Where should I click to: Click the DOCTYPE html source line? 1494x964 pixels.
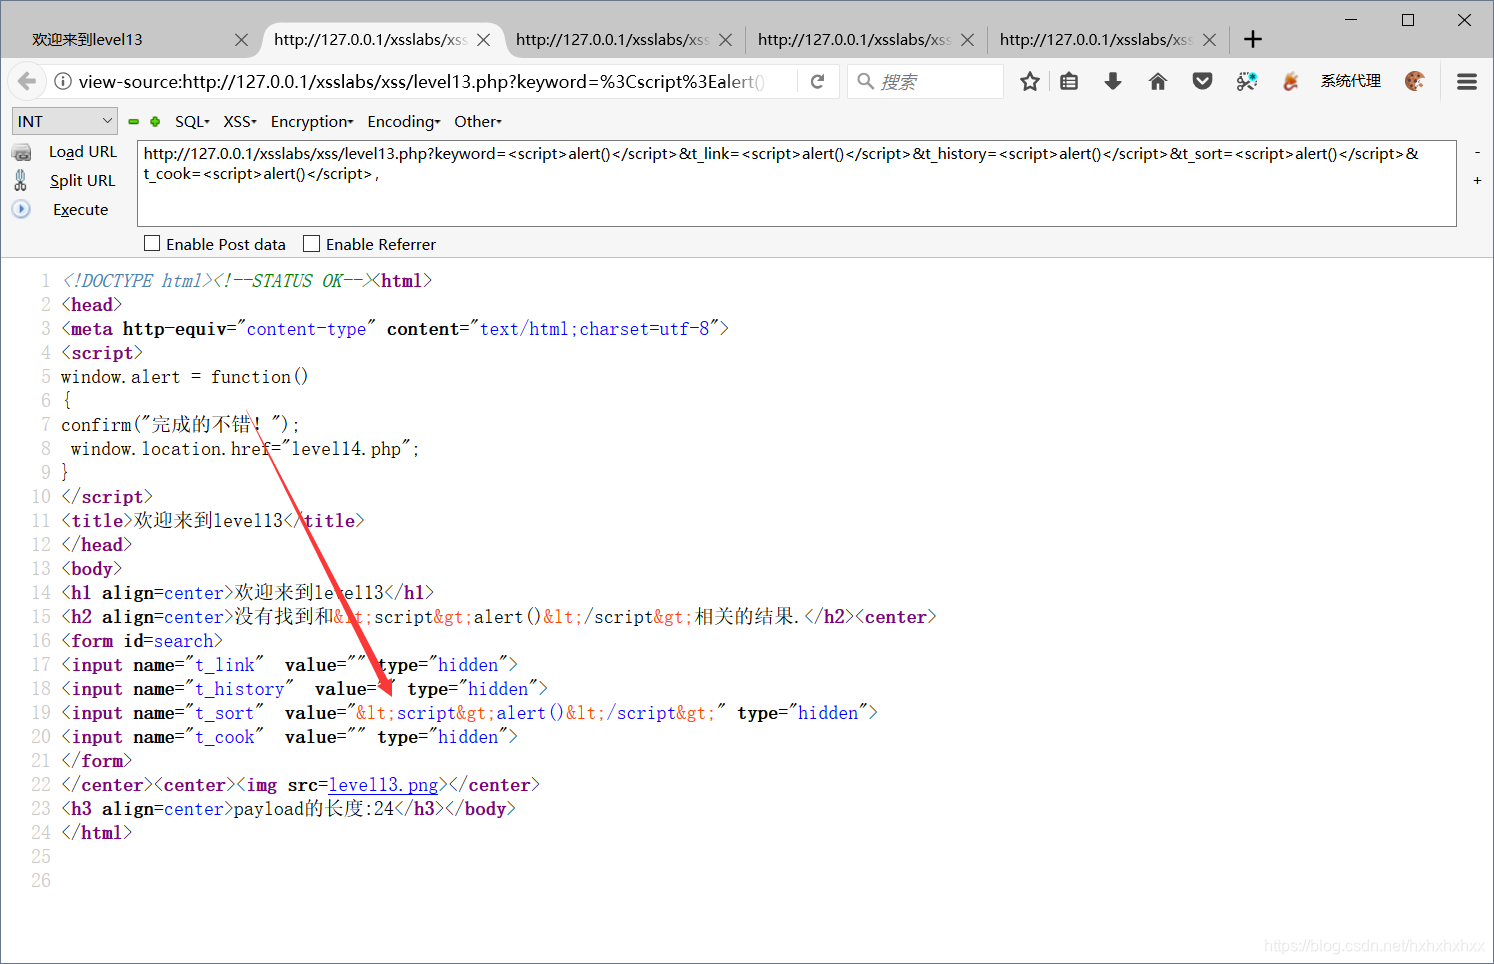[x=246, y=281]
